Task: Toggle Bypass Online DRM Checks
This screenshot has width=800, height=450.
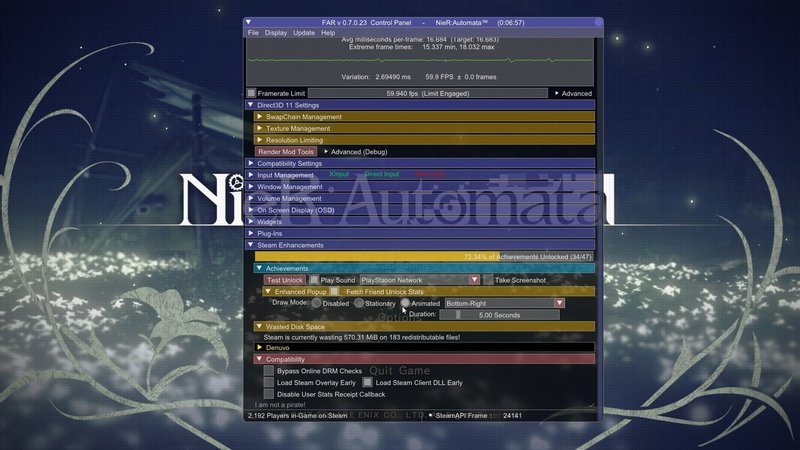Action: pyautogui.click(x=268, y=371)
